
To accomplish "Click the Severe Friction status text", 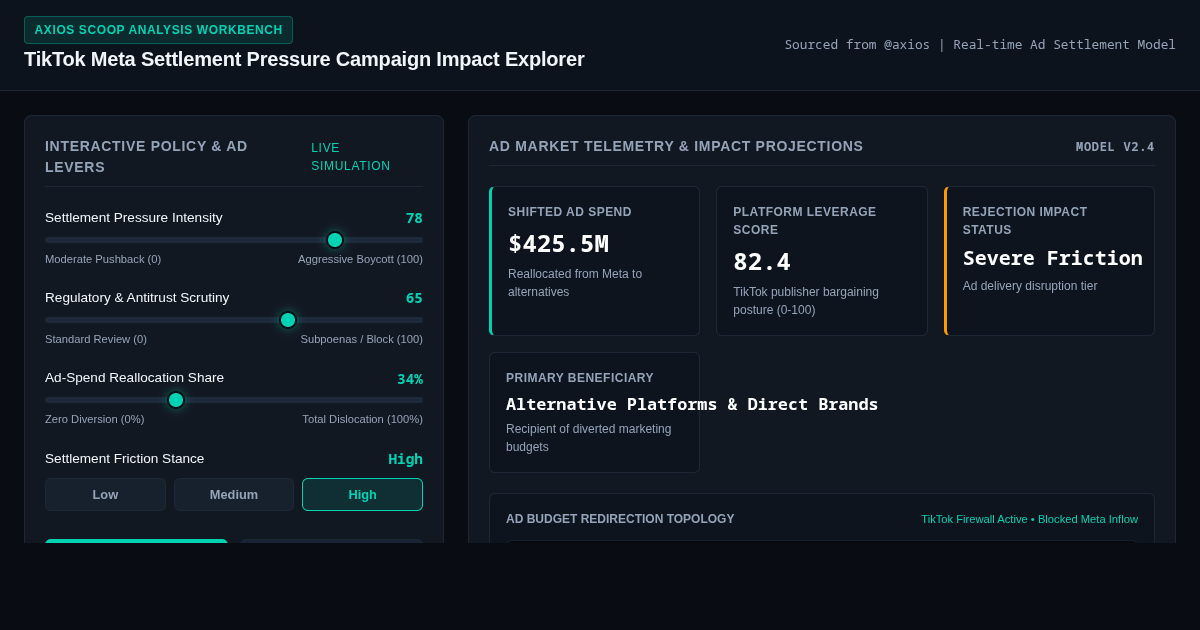I will [1052, 258].
